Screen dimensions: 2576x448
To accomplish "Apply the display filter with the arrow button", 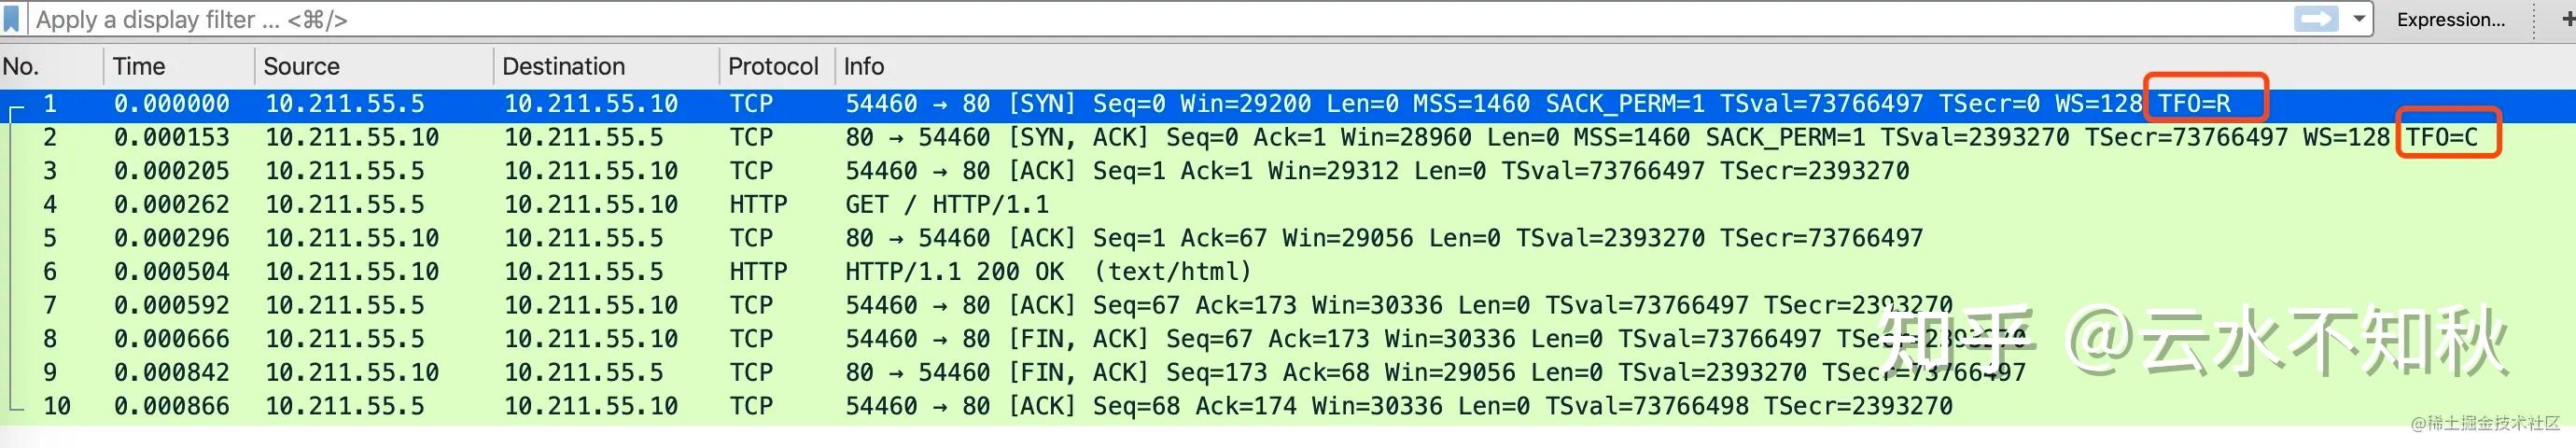I will [2316, 19].
